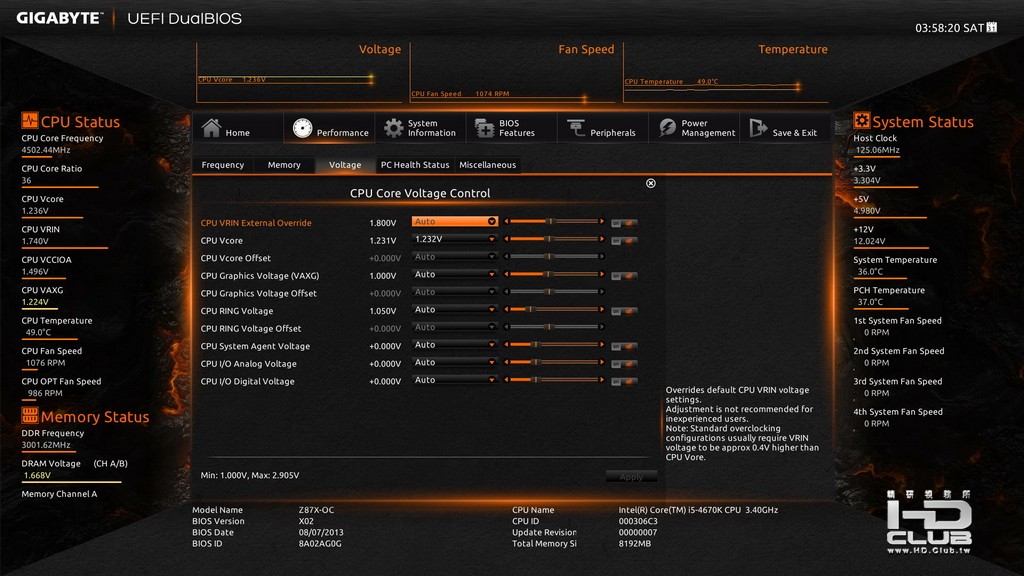Open the CPU RING Voltage dropdown
Viewport: 1024px width, 576px height.
[455, 310]
